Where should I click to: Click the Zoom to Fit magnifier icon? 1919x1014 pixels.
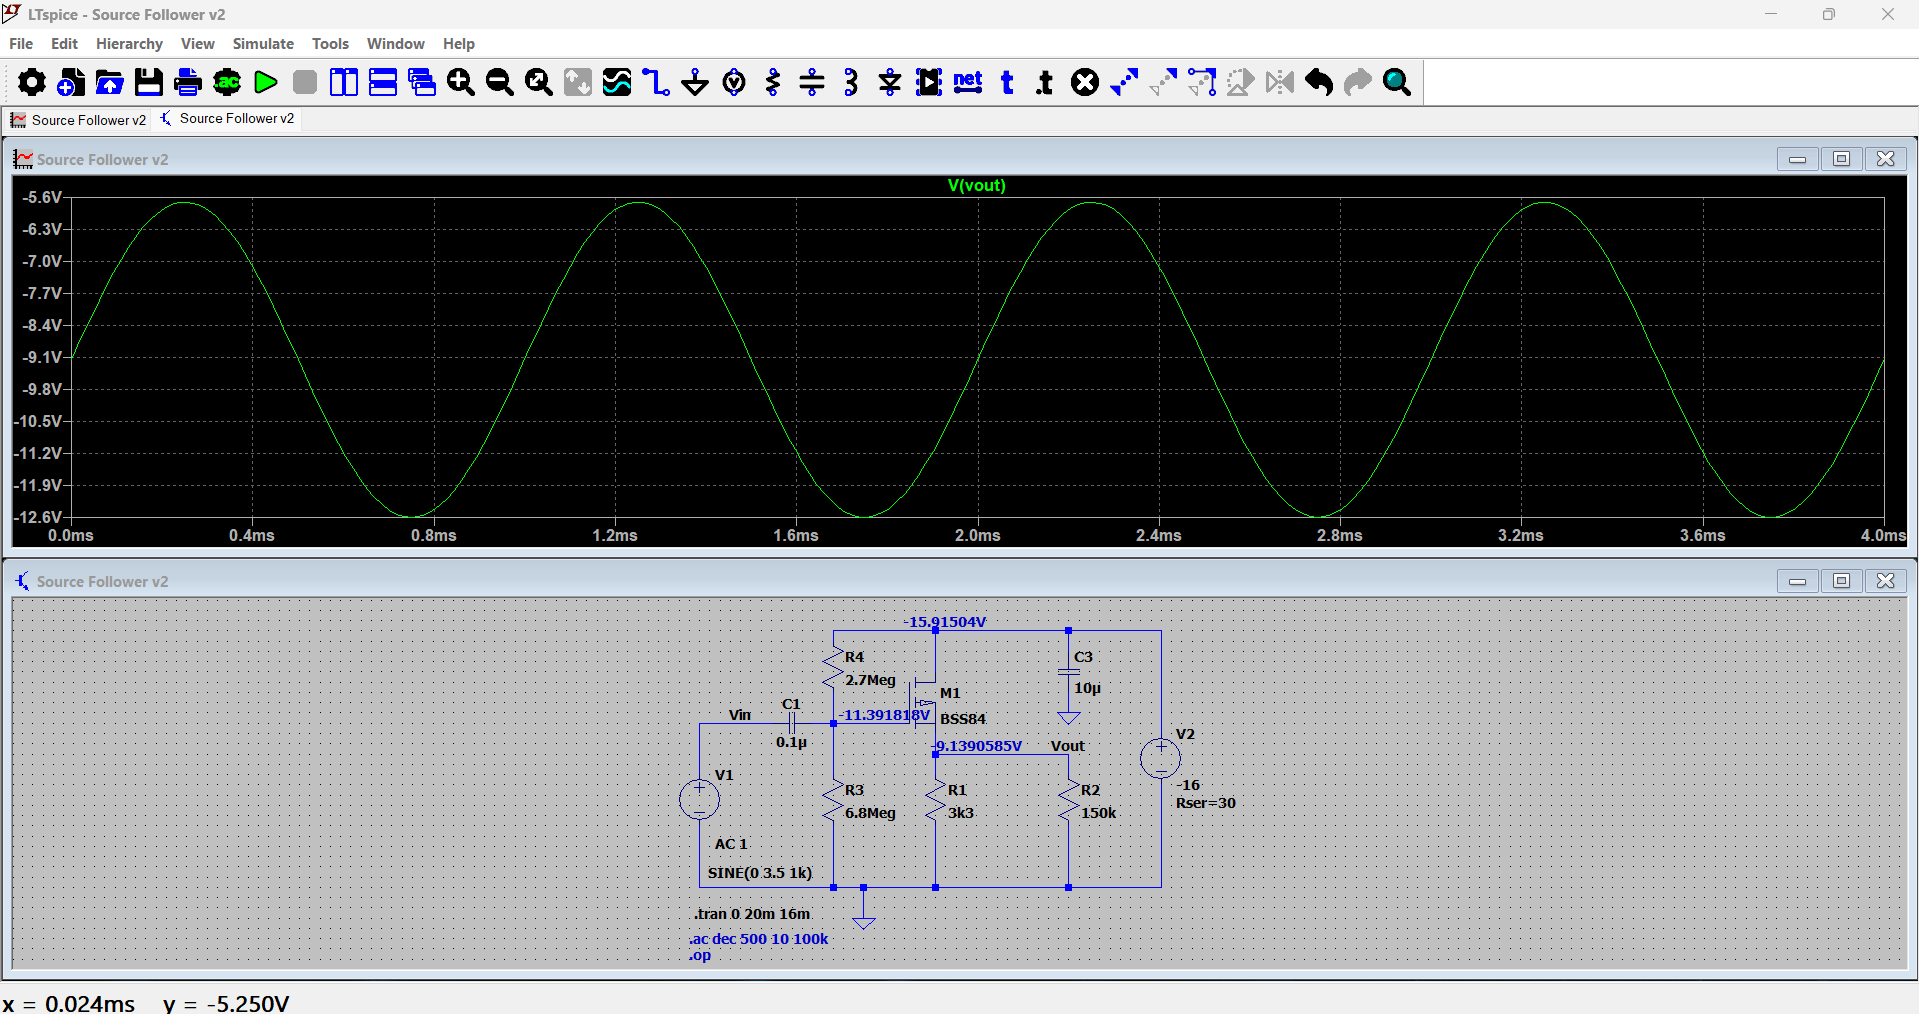click(x=538, y=82)
